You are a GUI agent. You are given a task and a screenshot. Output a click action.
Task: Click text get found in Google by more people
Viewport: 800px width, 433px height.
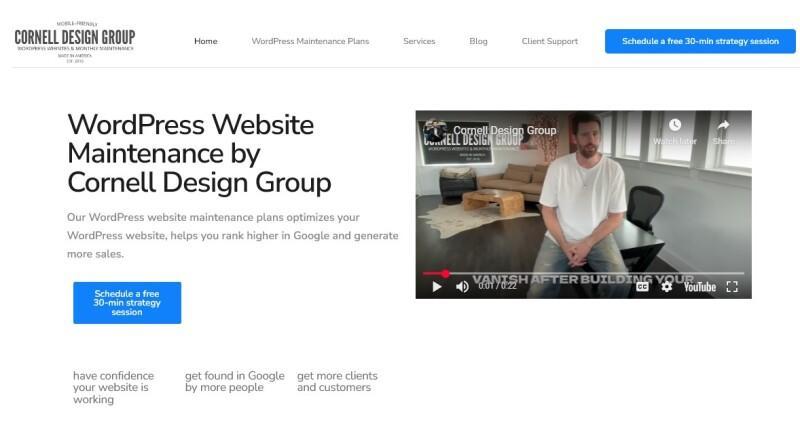(x=235, y=381)
